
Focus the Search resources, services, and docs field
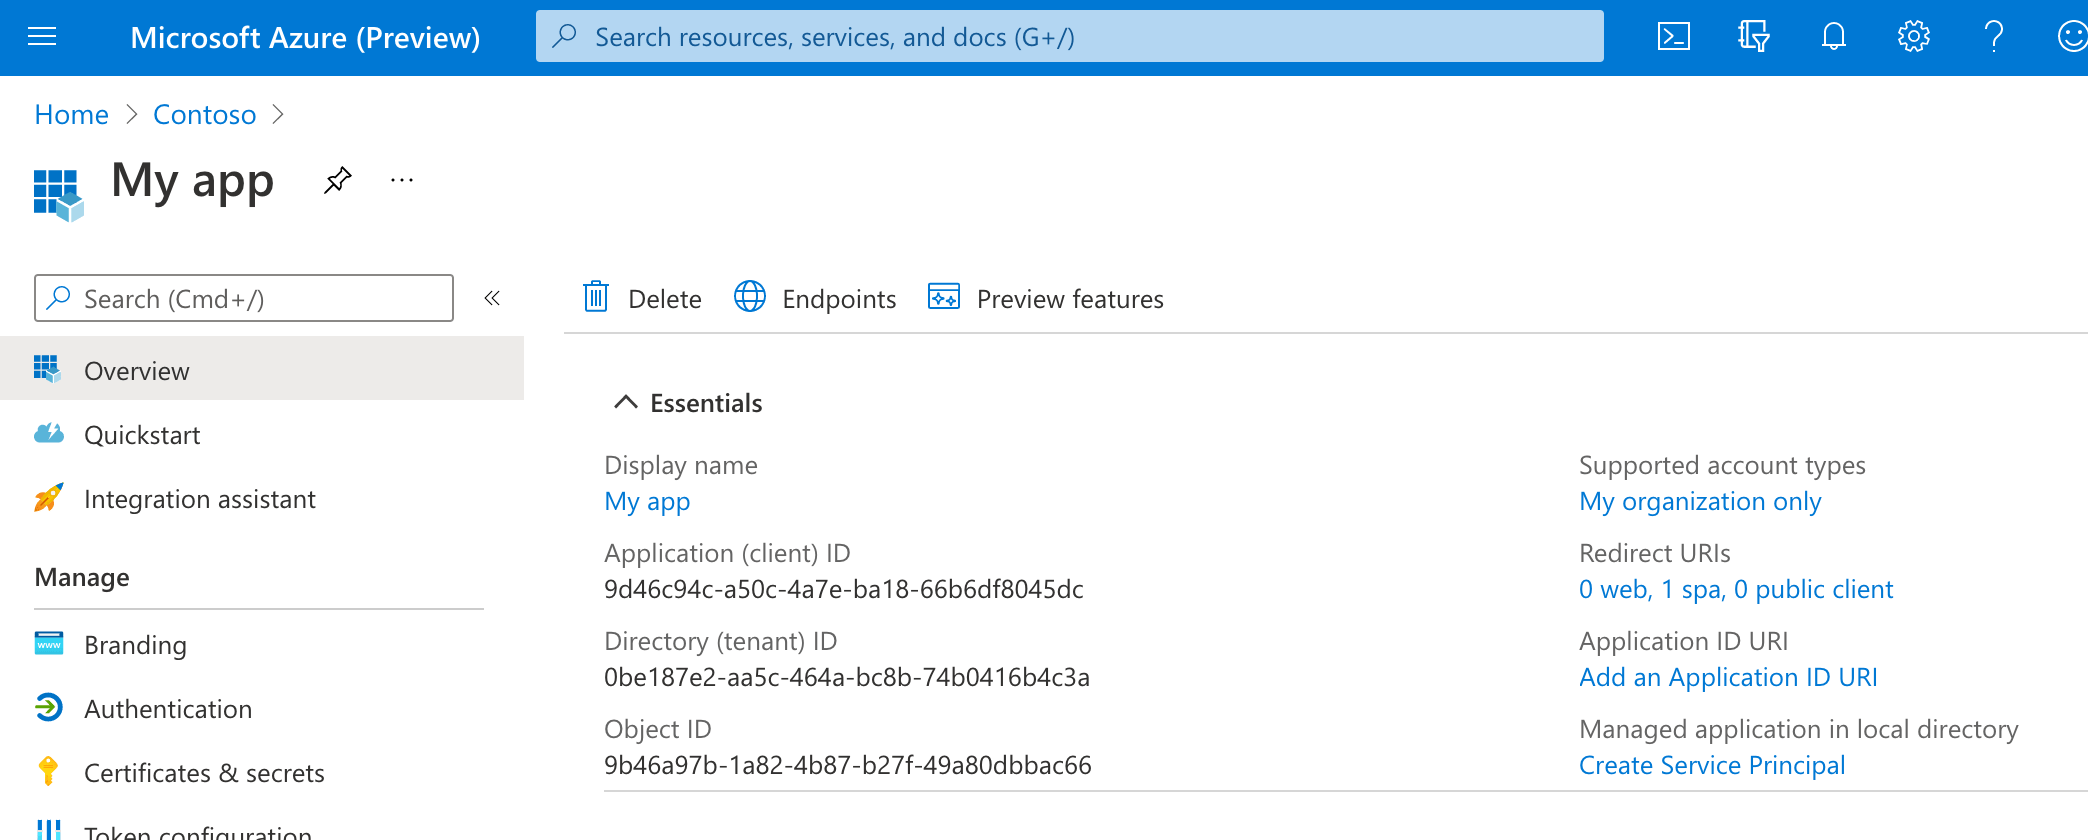pyautogui.click(x=1070, y=36)
